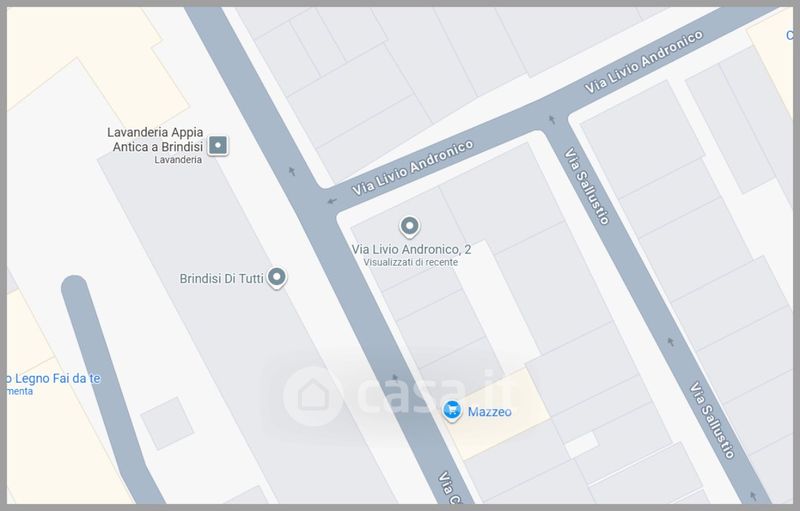Click the house icon in the casa.it watermark
This screenshot has width=800, height=511.
tap(313, 396)
